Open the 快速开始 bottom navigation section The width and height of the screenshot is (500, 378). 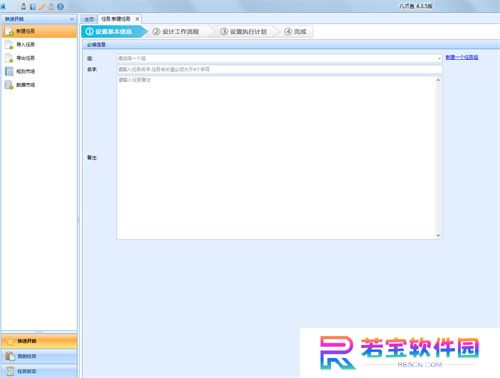tap(39, 341)
